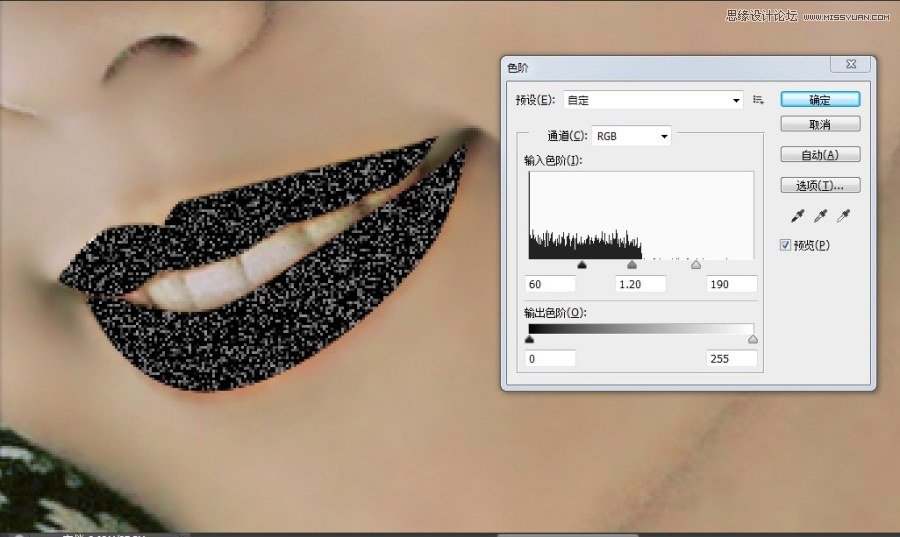Click the output black slider handle
Screen dimensions: 900x537
(x=529, y=340)
